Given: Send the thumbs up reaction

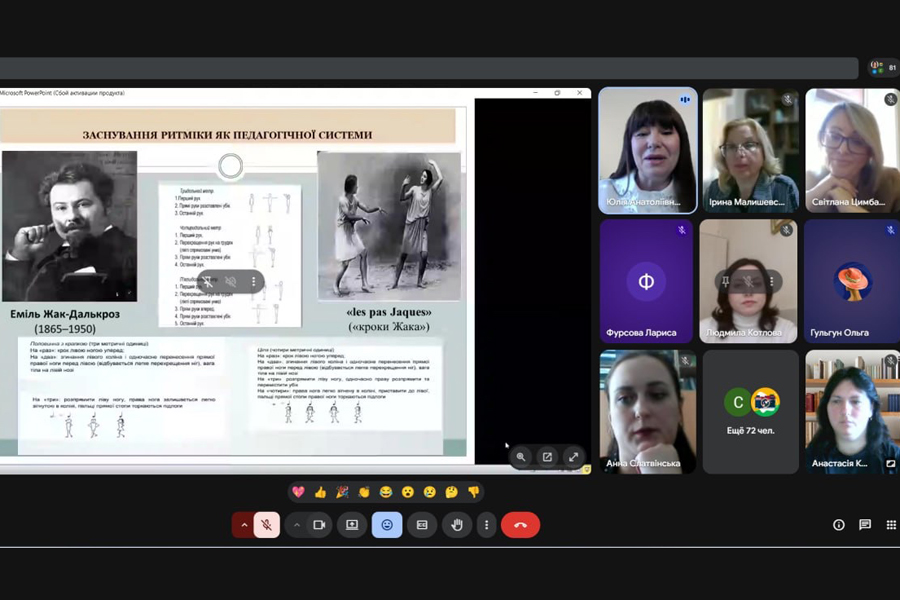Looking at the screenshot, I should (x=320, y=492).
